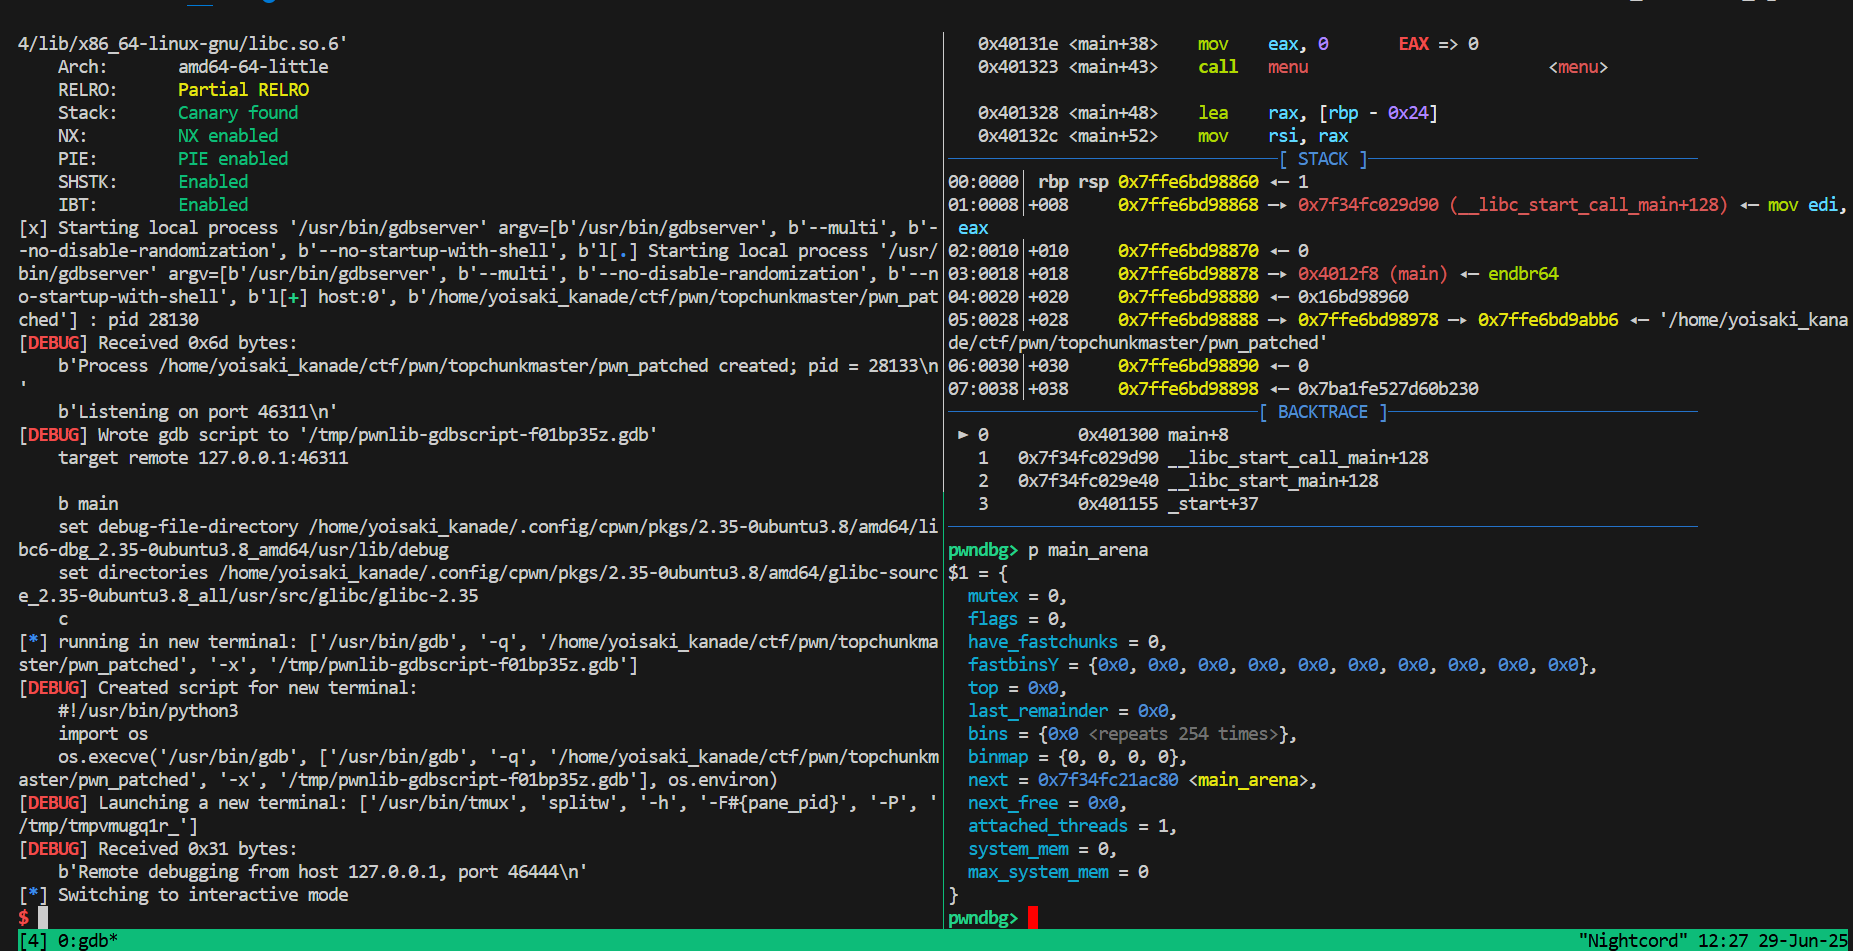Click the "p main_arena" command text
The height and width of the screenshot is (951, 1853).
click(x=1087, y=550)
